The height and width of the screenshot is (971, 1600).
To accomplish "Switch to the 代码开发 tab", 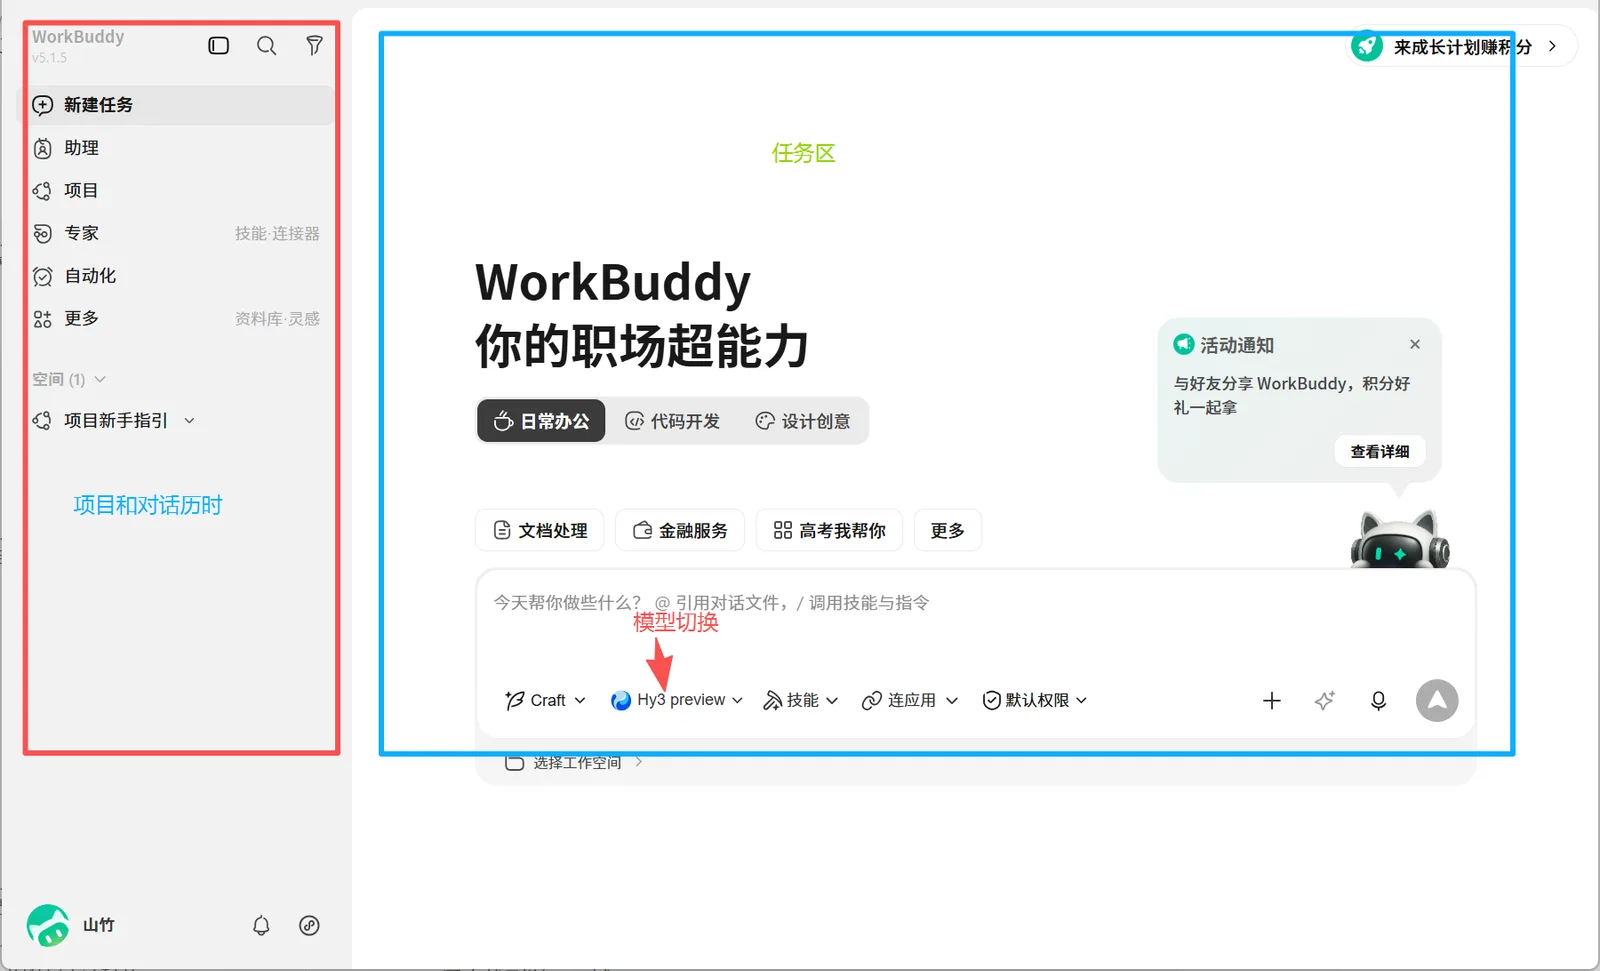I will point(673,421).
